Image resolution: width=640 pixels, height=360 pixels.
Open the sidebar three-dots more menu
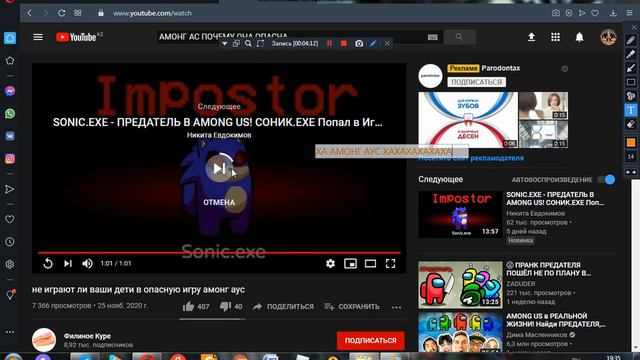point(10,332)
